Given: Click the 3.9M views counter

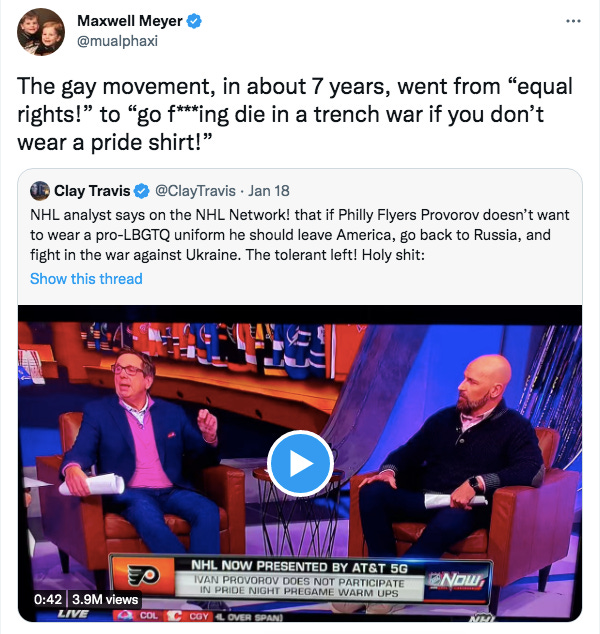Looking at the screenshot, I should pyautogui.click(x=105, y=599).
